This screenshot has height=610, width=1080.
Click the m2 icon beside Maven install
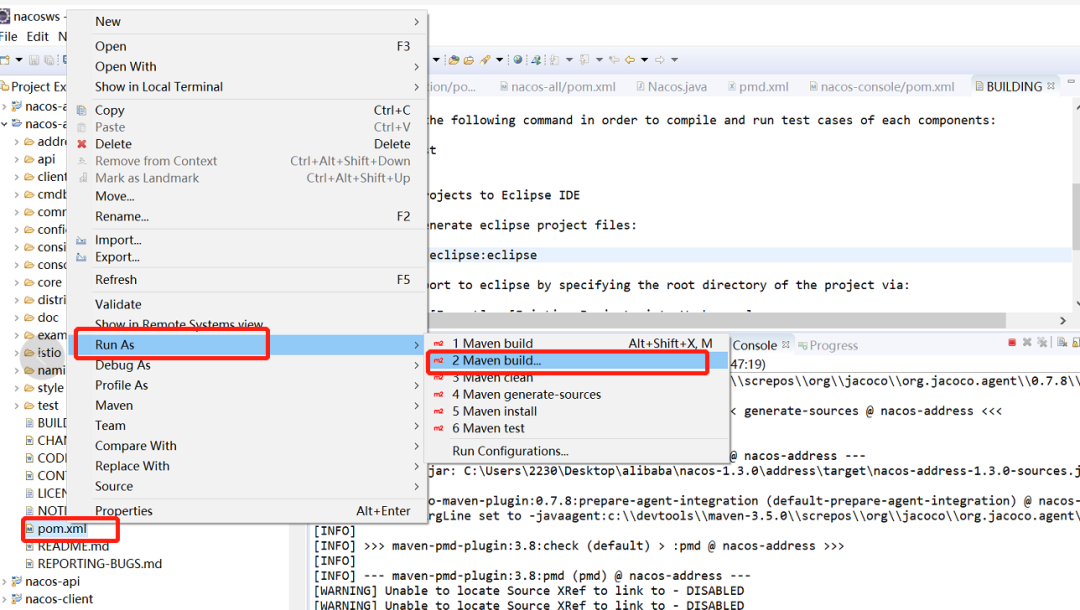coord(438,412)
